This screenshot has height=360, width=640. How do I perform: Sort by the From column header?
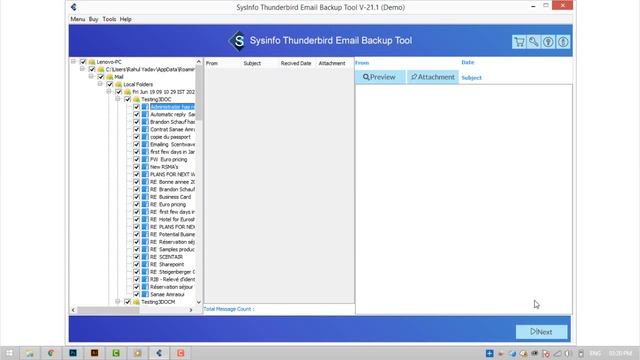[222, 63]
